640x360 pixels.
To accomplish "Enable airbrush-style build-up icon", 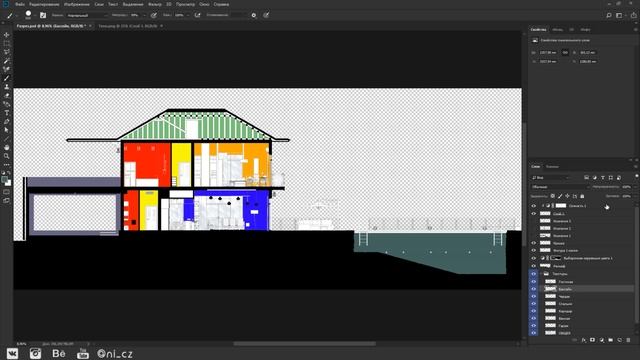I will 198,15.
